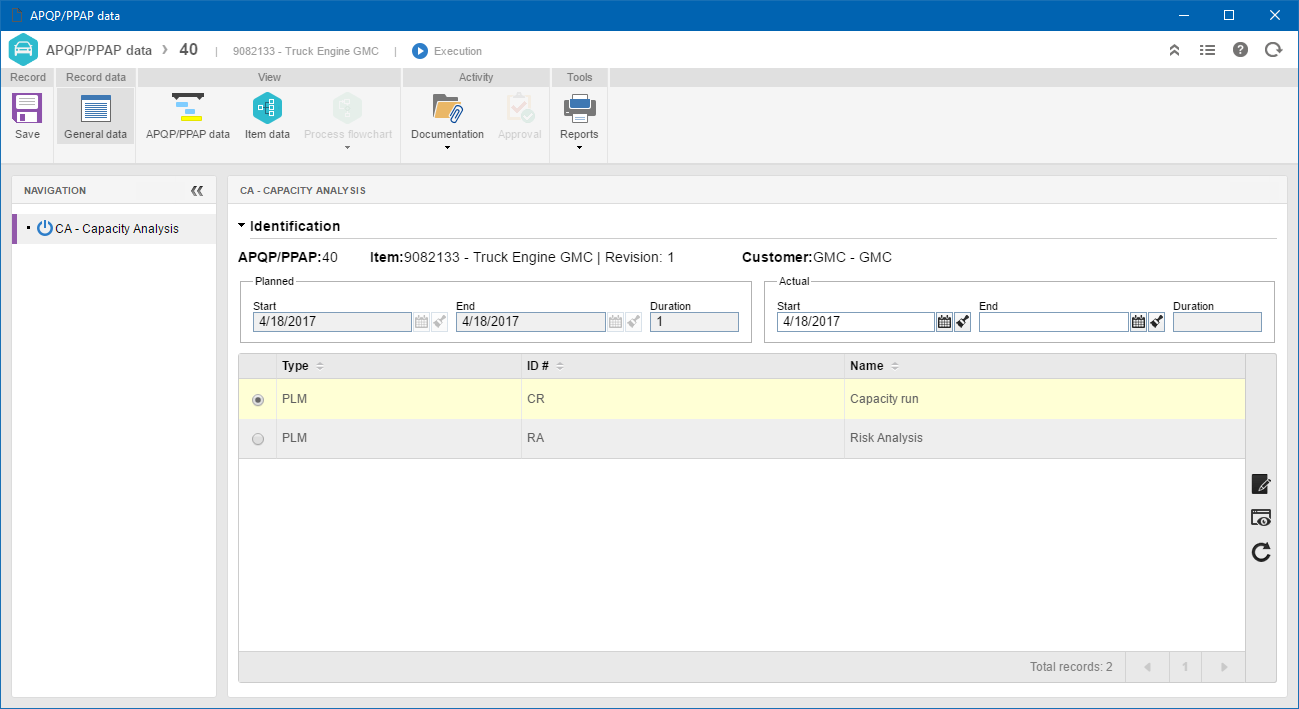Clear Actual End date with the eraser icon
1299x709 pixels.
coord(1156,322)
